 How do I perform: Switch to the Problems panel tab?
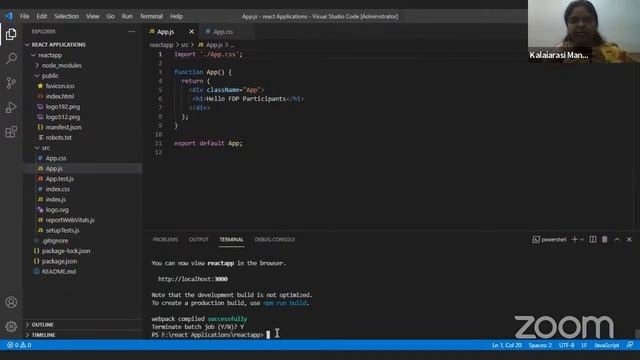coord(165,240)
